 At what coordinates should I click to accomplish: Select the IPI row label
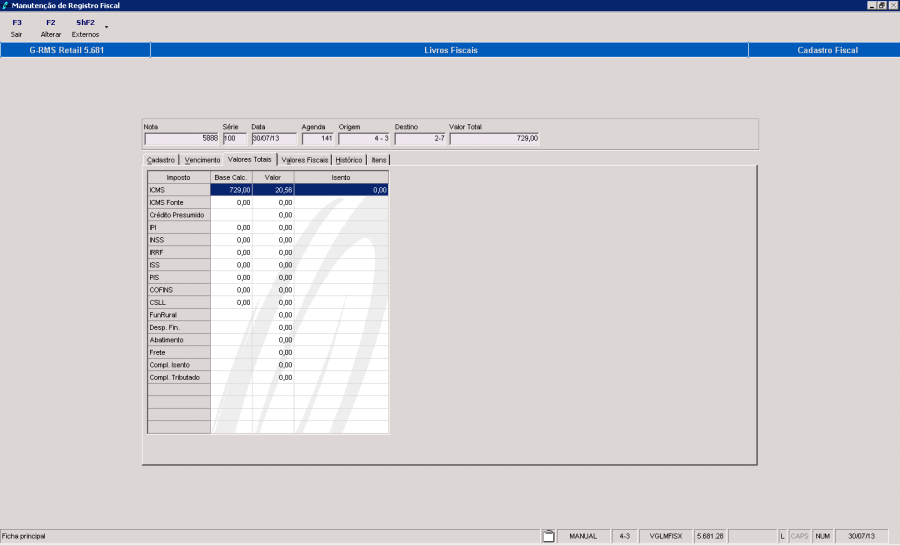179,227
